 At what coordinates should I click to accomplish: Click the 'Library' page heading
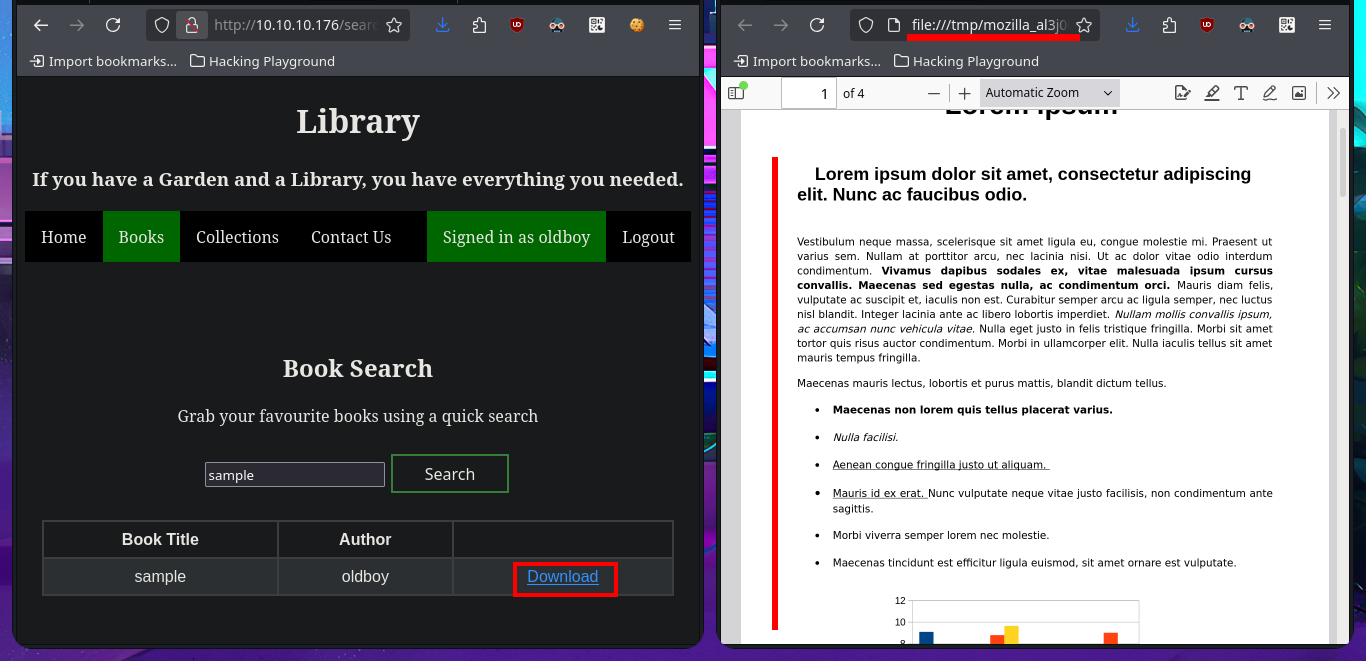pyautogui.click(x=358, y=121)
